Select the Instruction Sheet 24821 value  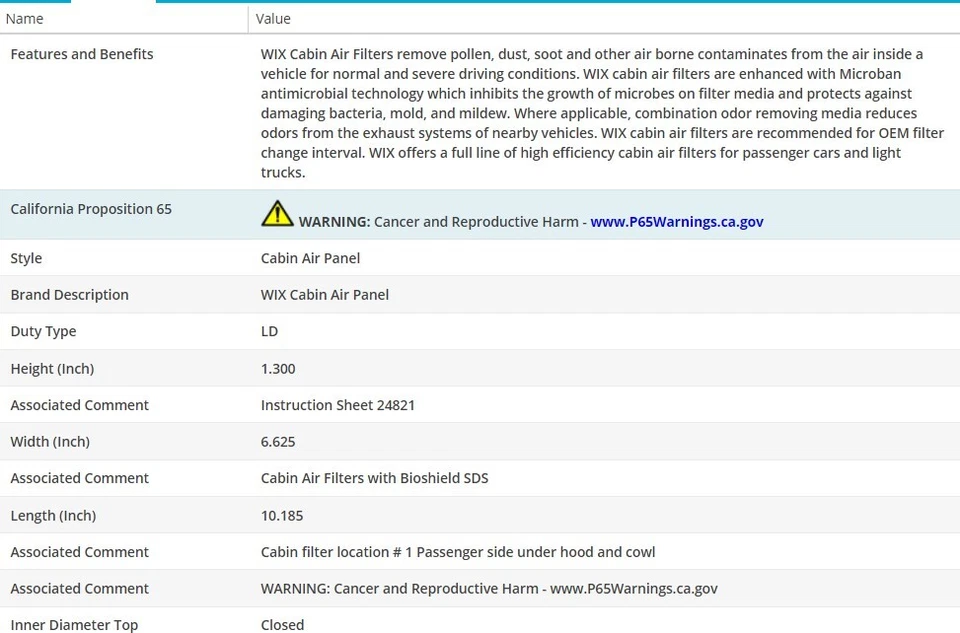click(x=338, y=405)
